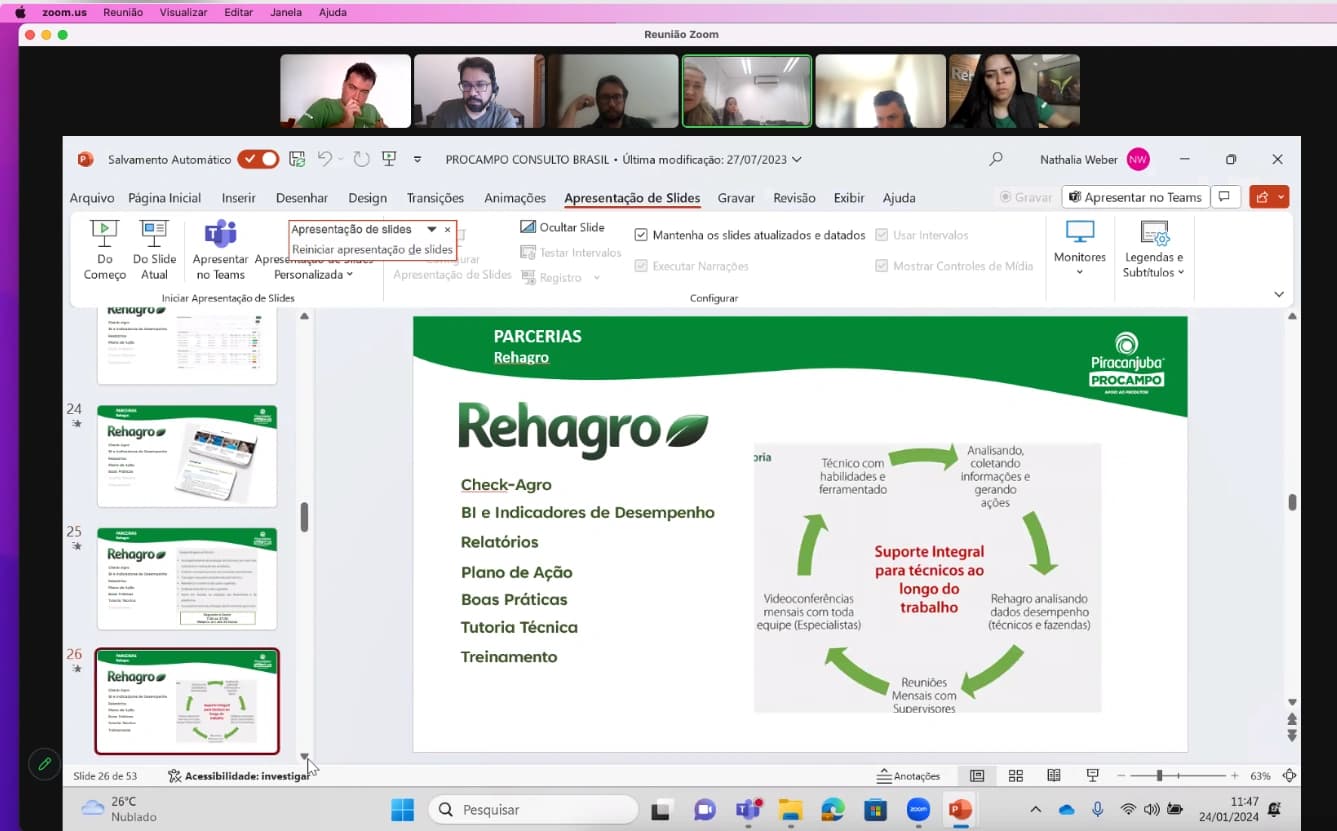Collapse the ribbon with bottom-right chevron
The height and width of the screenshot is (831, 1337).
(x=1279, y=295)
